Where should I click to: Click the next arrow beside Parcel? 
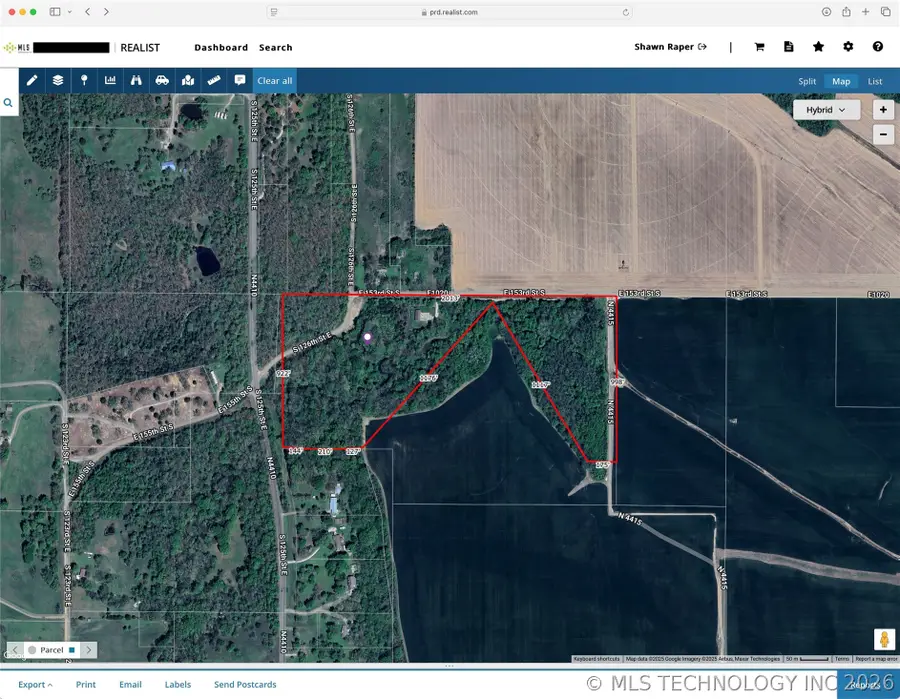pyautogui.click(x=90, y=650)
